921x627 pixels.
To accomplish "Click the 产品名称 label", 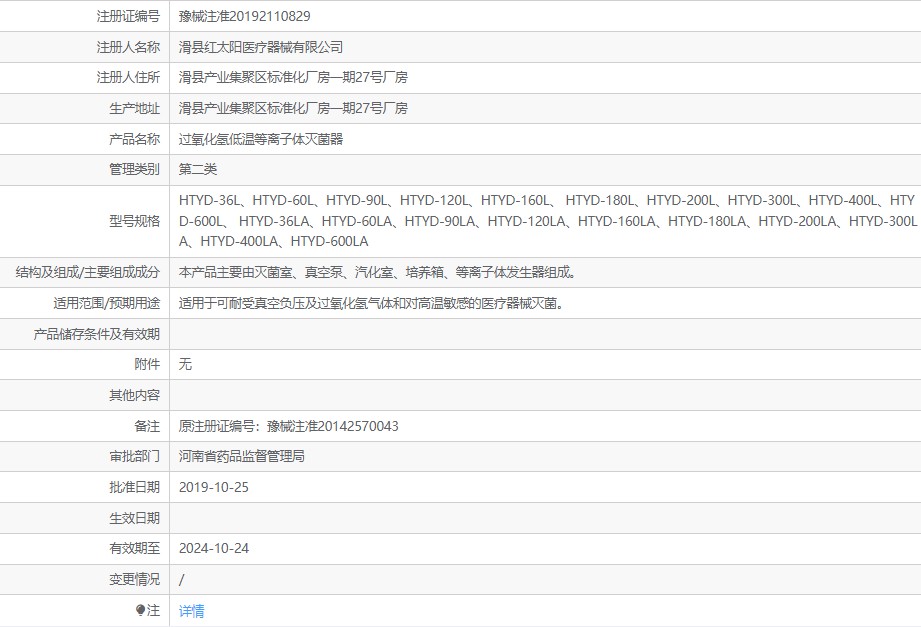I will click(135, 139).
